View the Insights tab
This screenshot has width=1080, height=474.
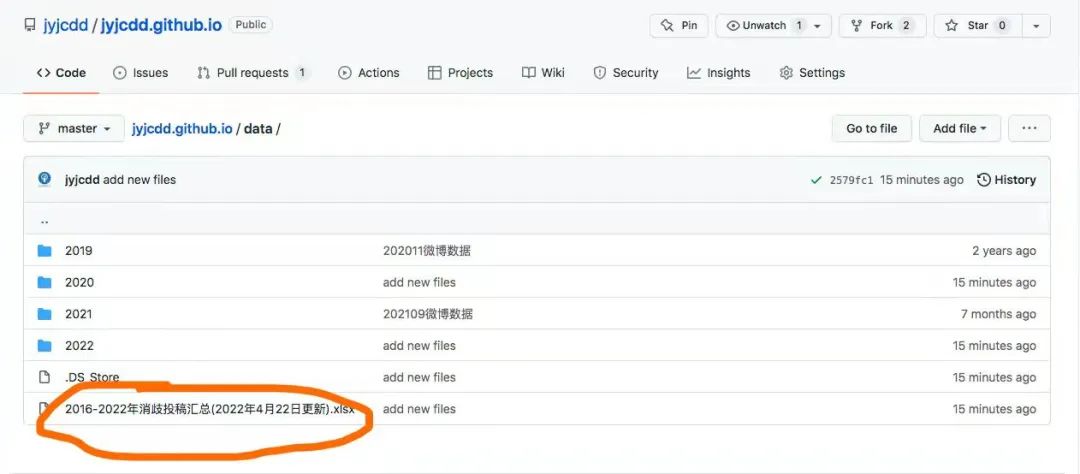(x=718, y=72)
